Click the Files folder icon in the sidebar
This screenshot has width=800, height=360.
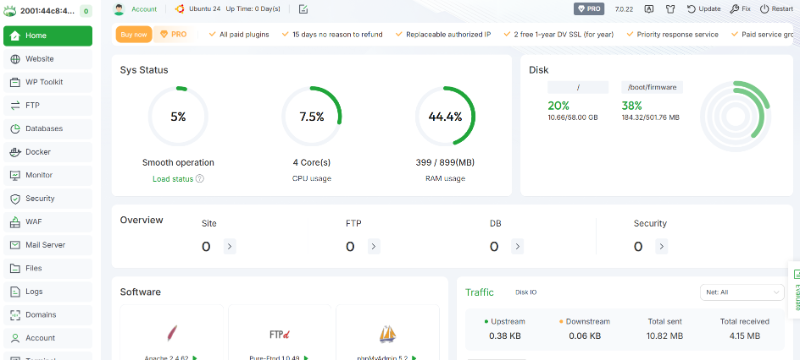tap(15, 268)
